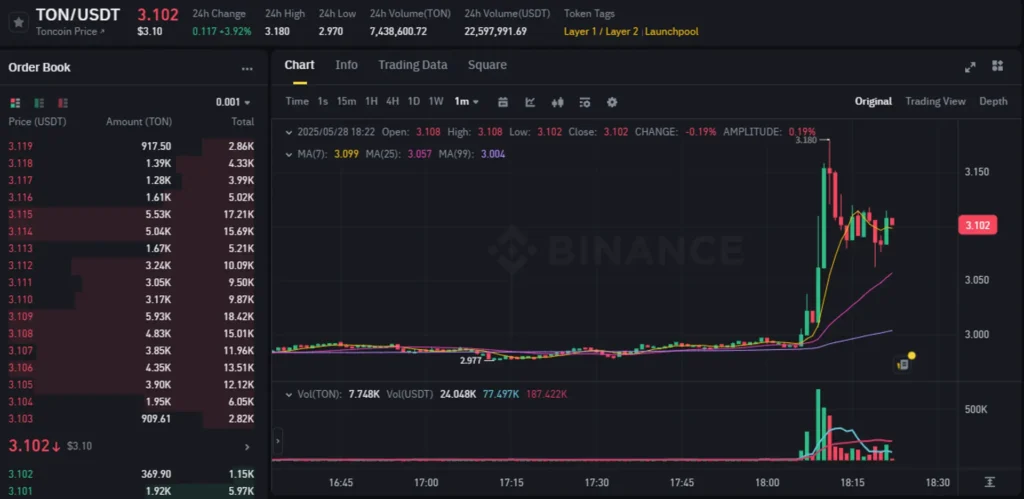Open the Square tab

tap(487, 65)
